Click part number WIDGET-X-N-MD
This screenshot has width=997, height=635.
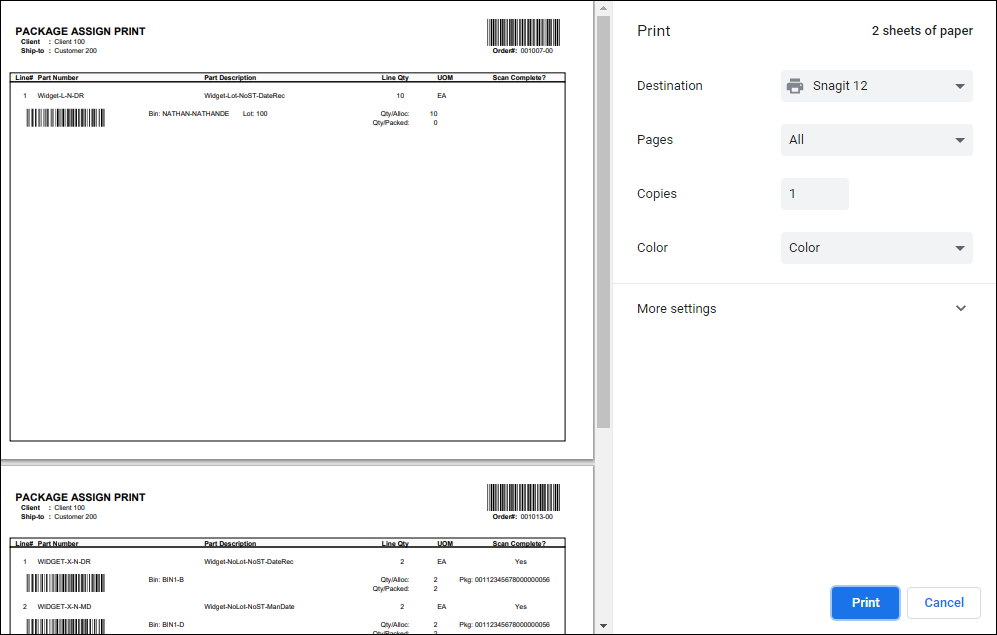point(64,607)
